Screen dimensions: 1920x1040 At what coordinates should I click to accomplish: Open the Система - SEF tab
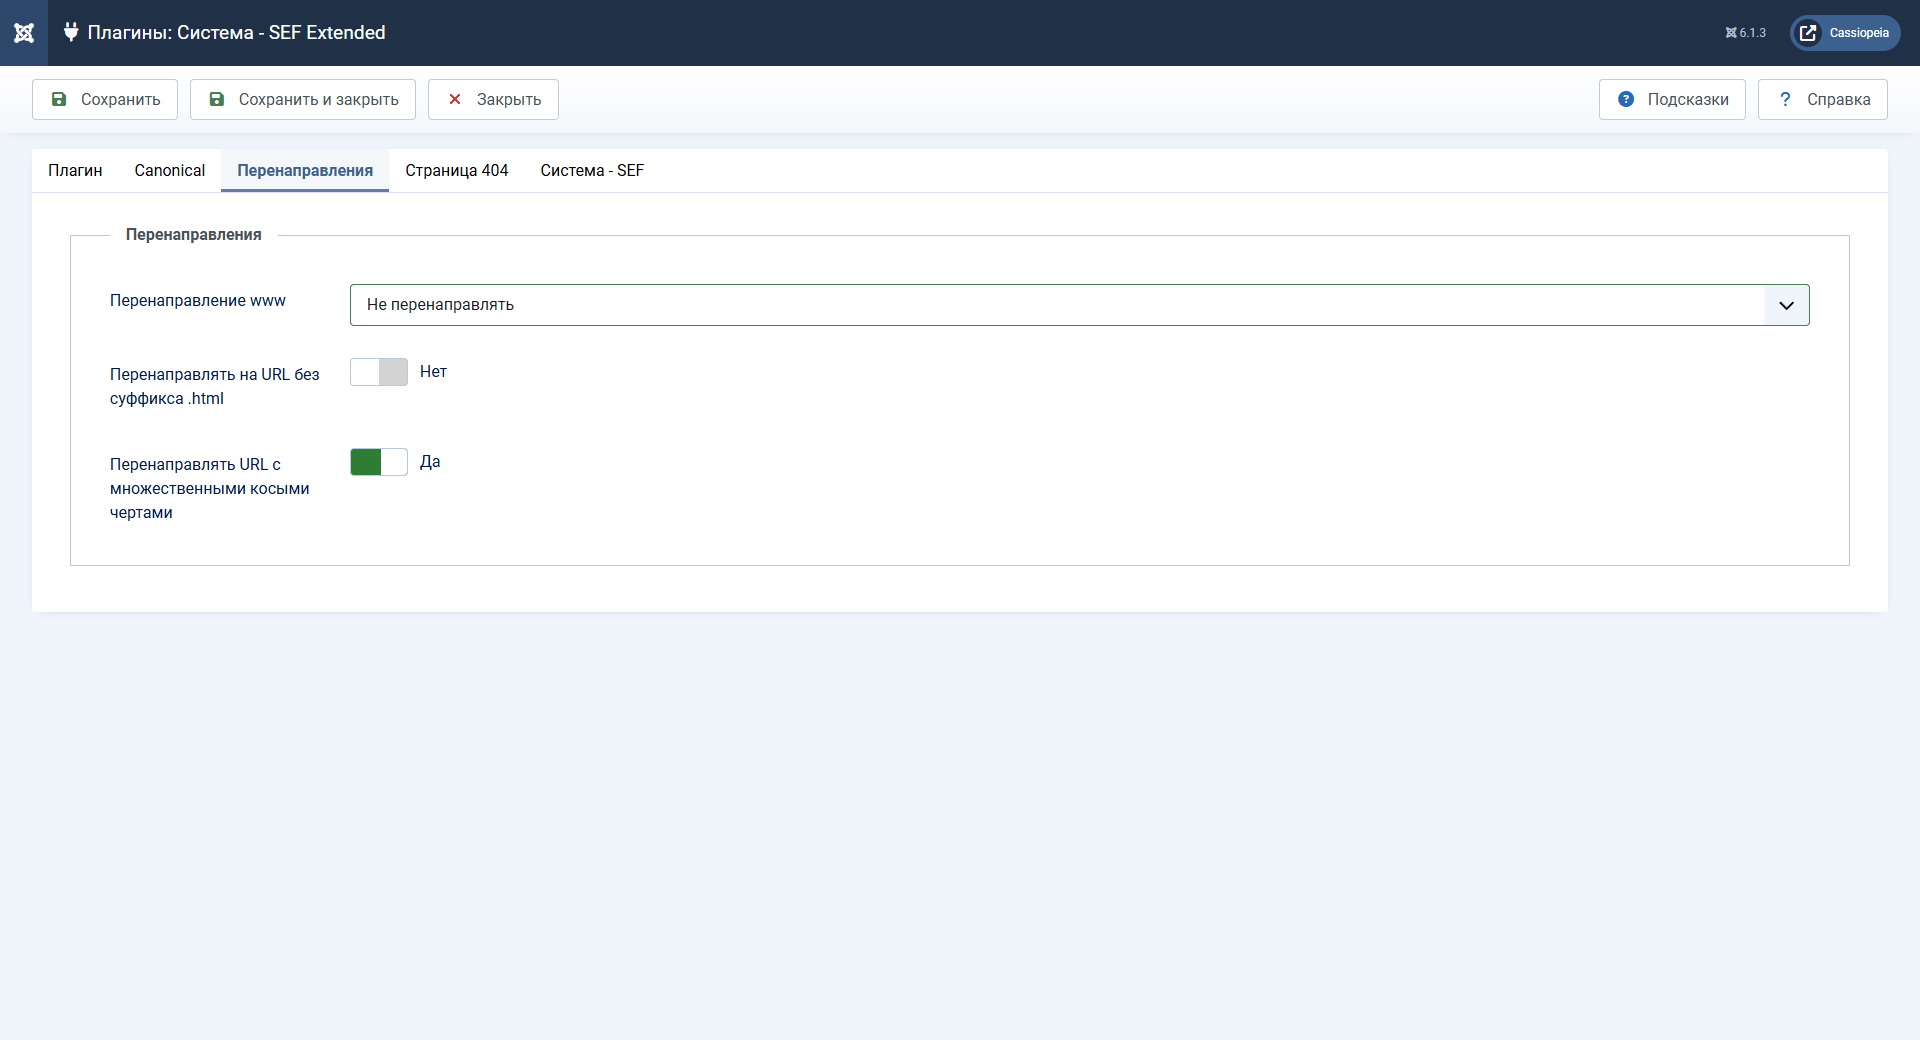point(592,171)
